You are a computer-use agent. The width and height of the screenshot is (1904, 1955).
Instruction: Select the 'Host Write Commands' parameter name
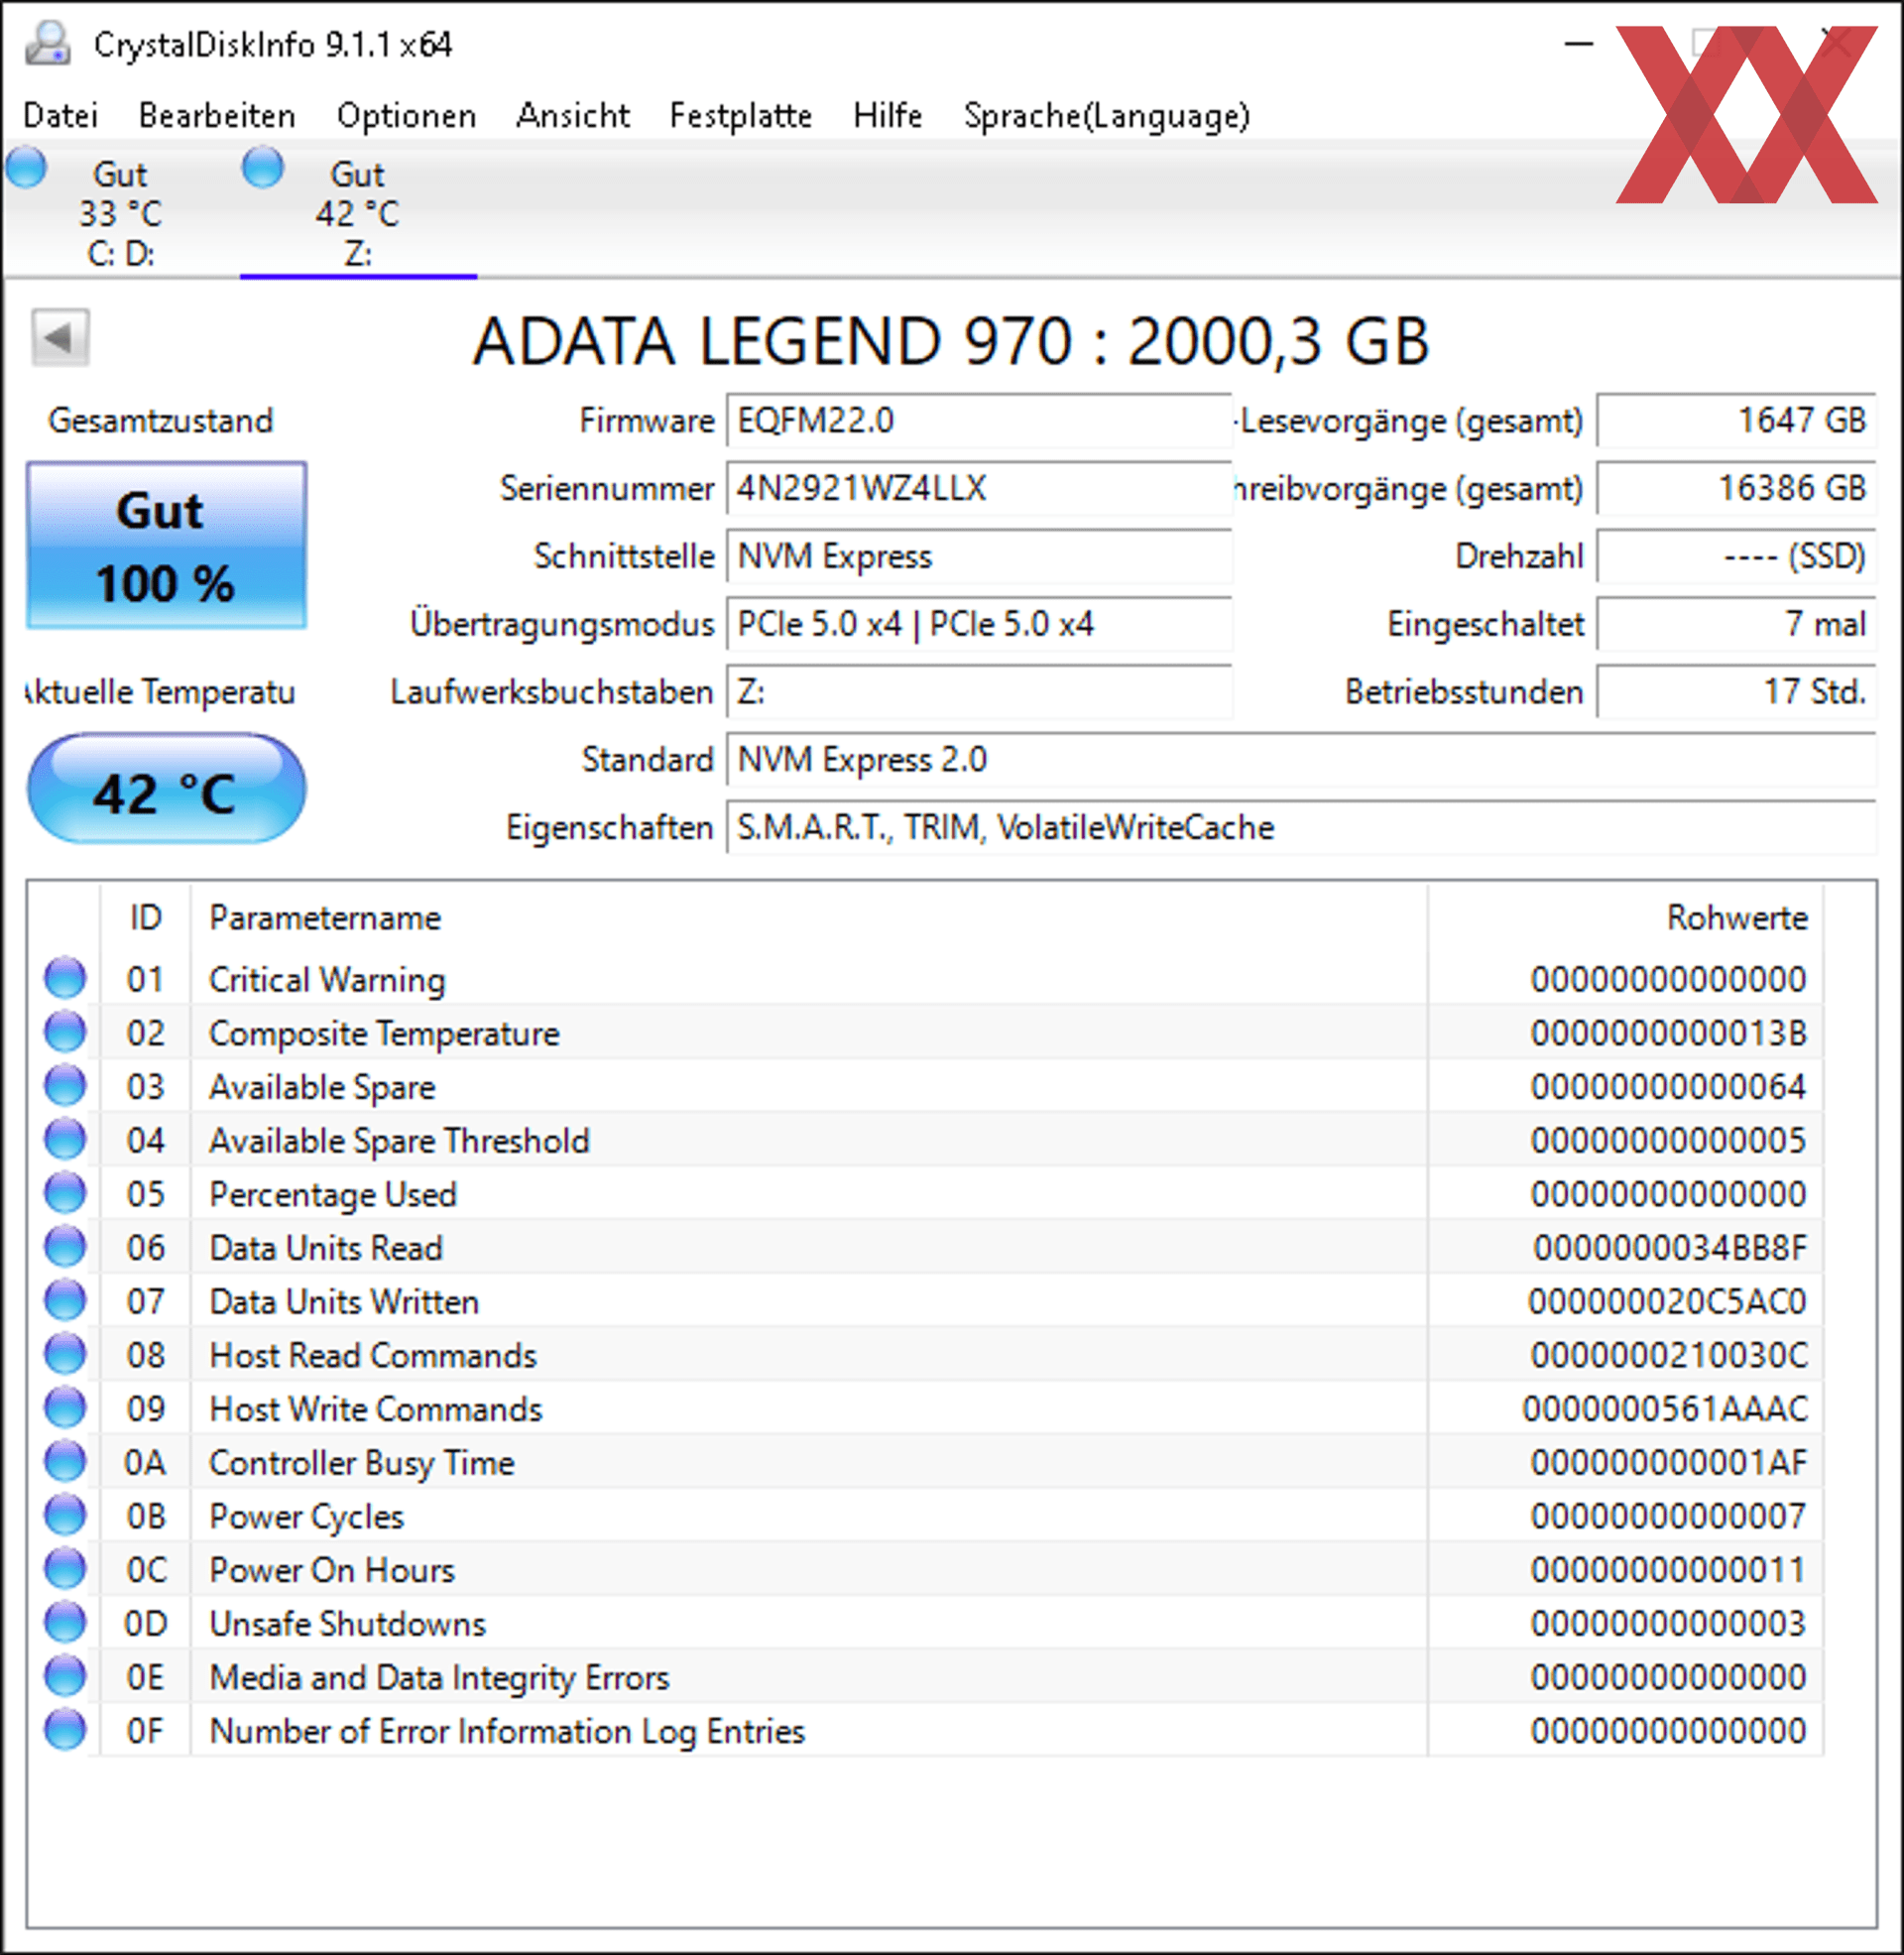point(376,1410)
